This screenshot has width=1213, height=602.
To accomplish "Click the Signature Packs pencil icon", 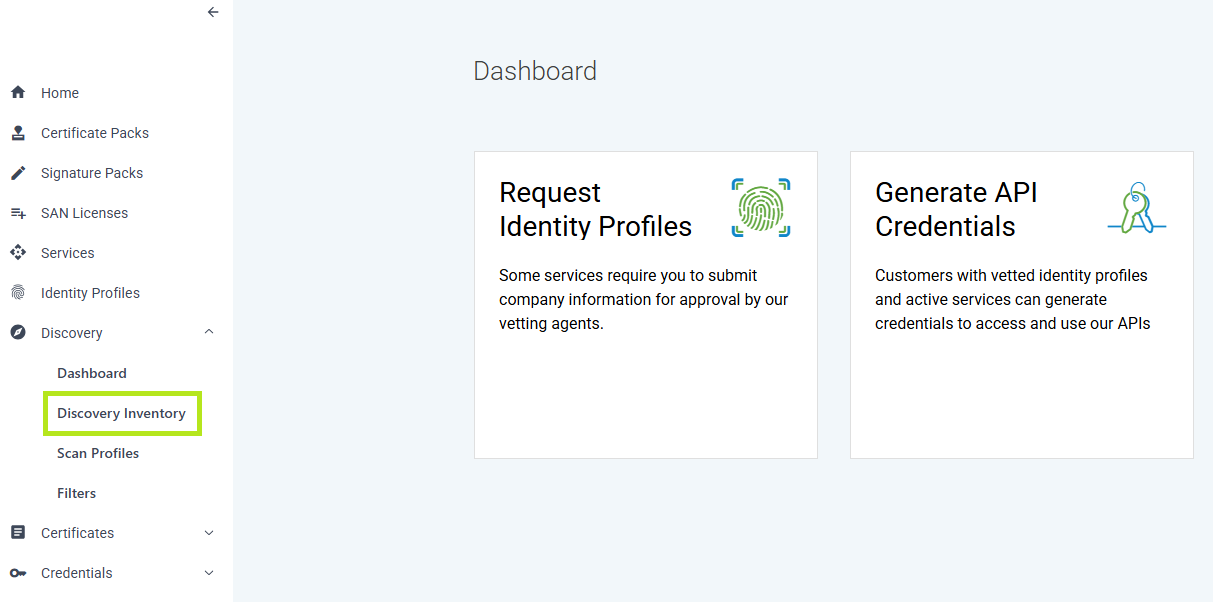I will [x=17, y=172].
